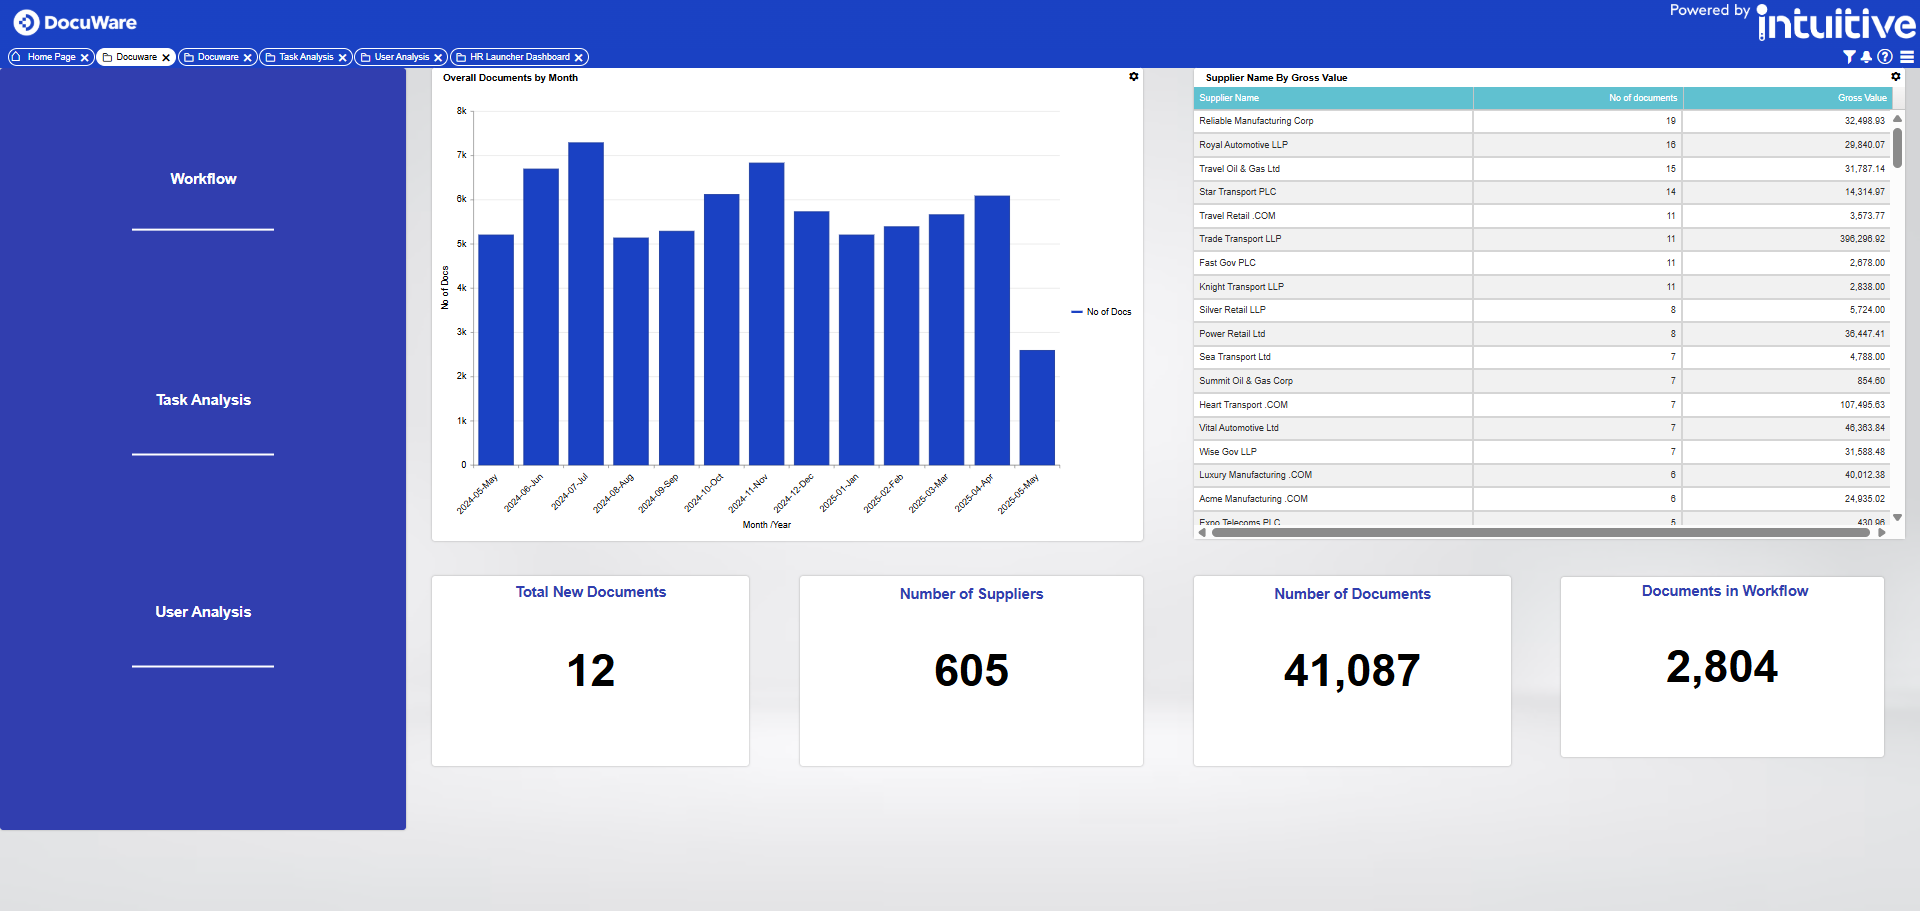Close the inactive blue Docuware tab
This screenshot has width=1920, height=911.
tap(247, 58)
